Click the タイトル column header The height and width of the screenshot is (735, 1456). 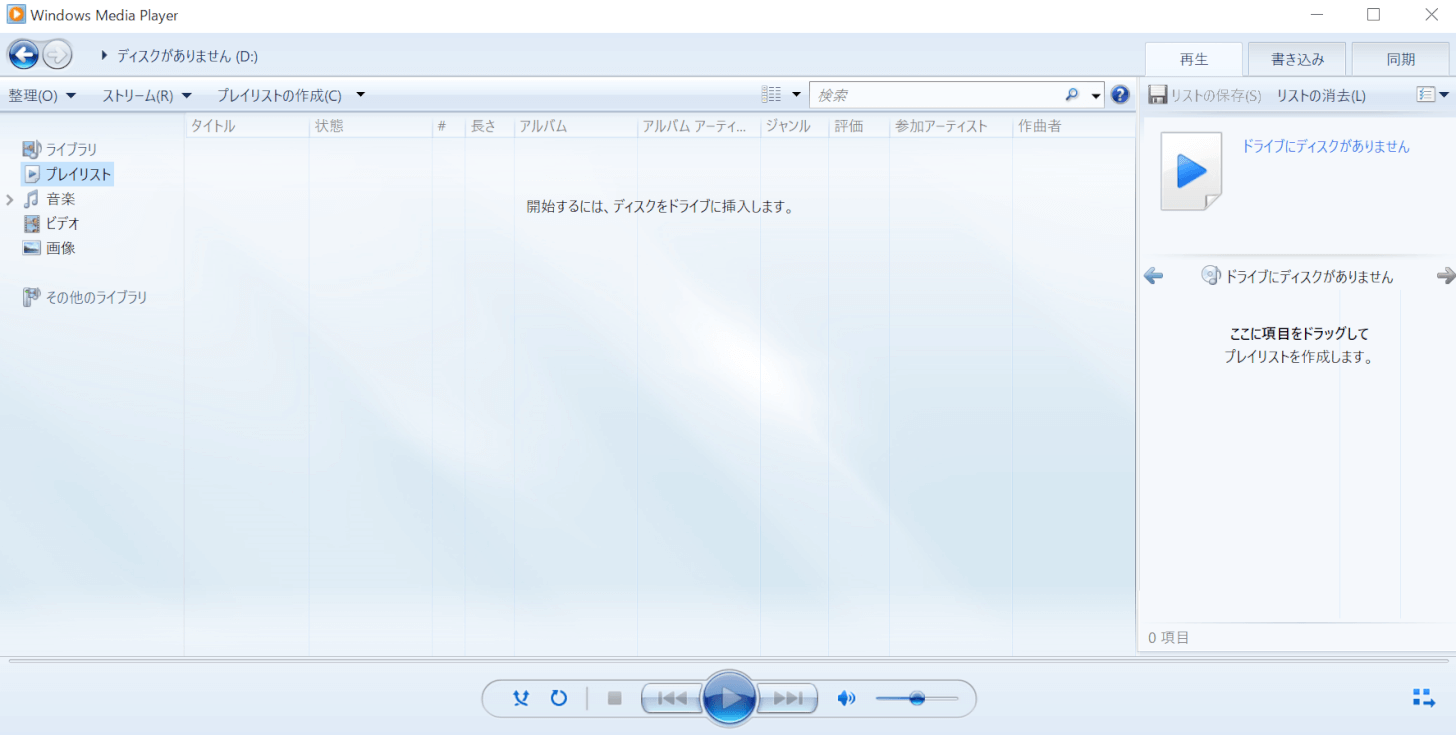point(247,126)
